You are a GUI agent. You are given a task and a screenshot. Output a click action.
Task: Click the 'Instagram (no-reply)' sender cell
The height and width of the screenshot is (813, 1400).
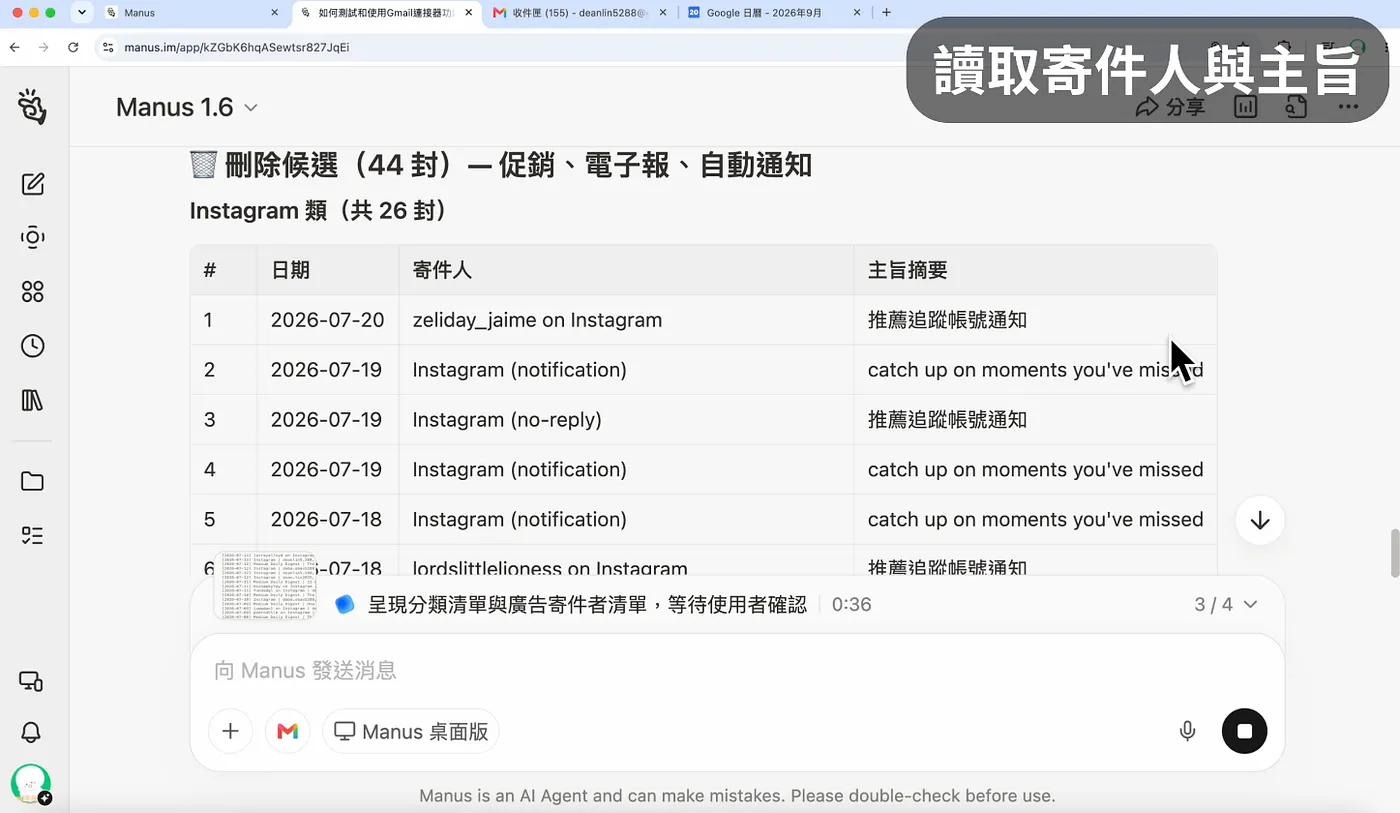tap(626, 420)
